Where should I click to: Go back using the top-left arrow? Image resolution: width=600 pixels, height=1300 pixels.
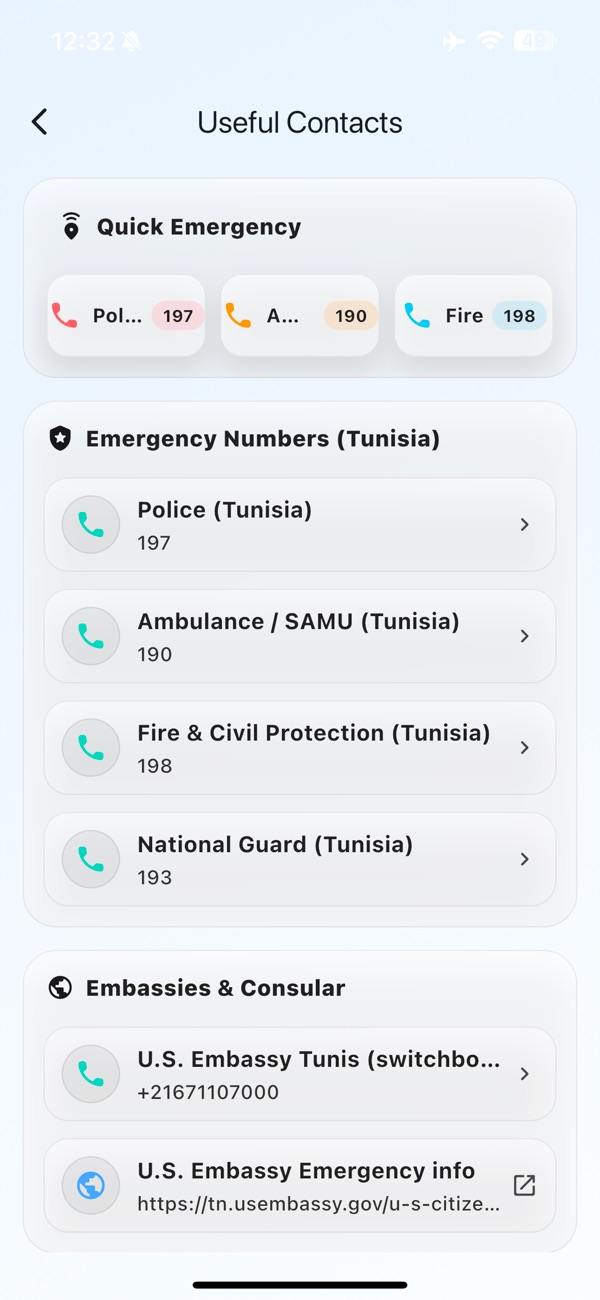tap(39, 122)
